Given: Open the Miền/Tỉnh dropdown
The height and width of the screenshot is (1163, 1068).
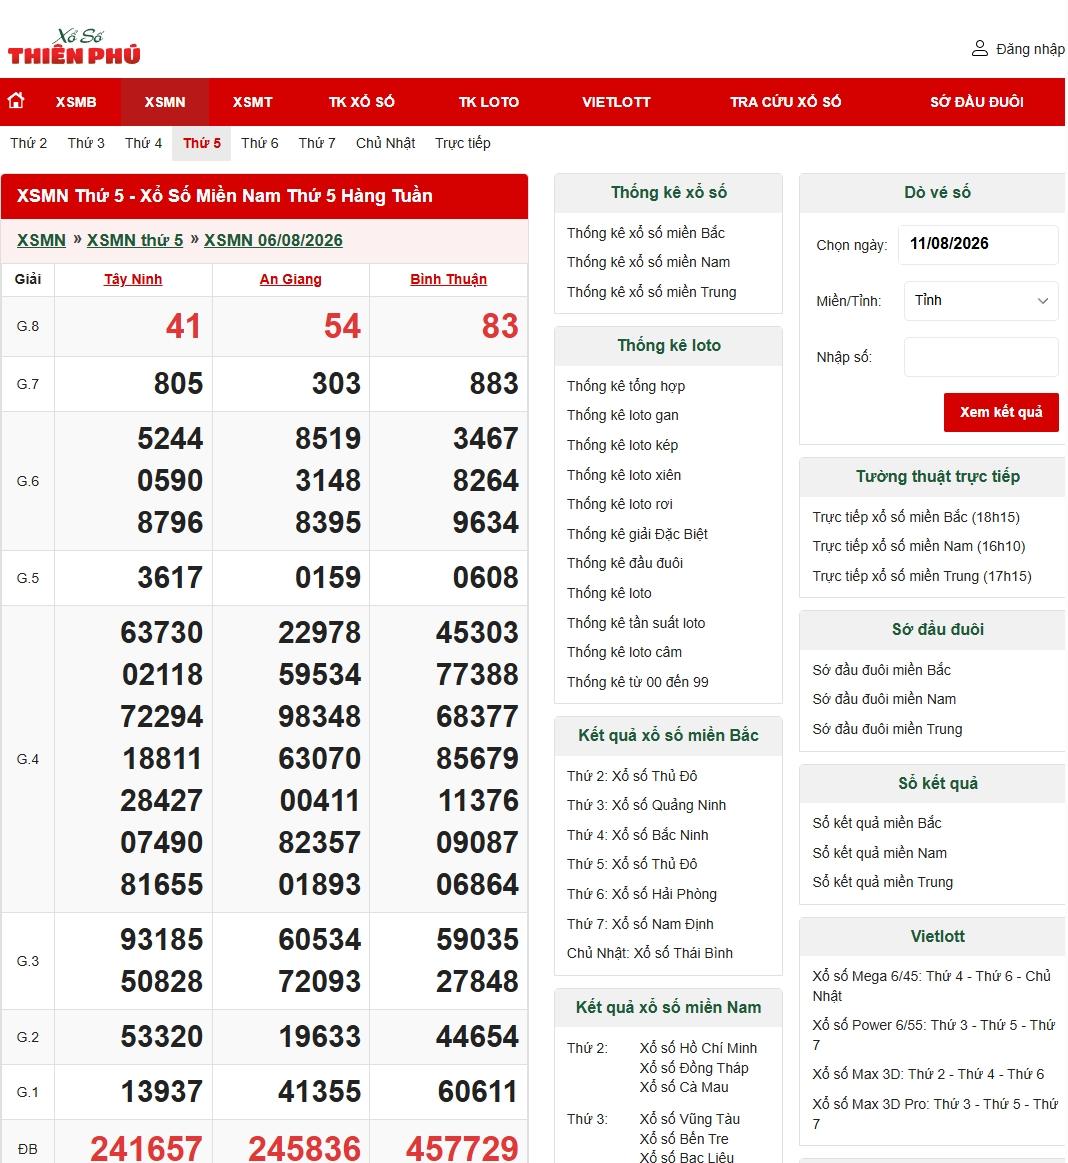Looking at the screenshot, I should 980,300.
